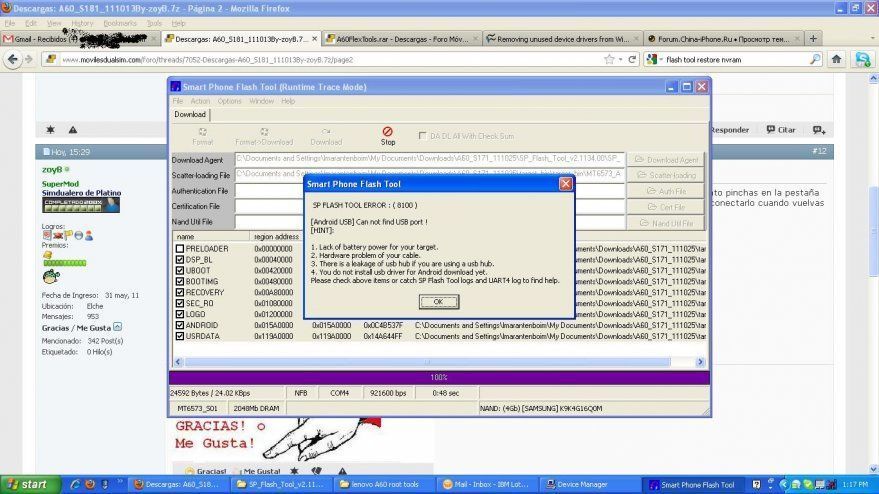
Task: Toggle DA DL All With Check Sum
Action: click(x=422, y=136)
